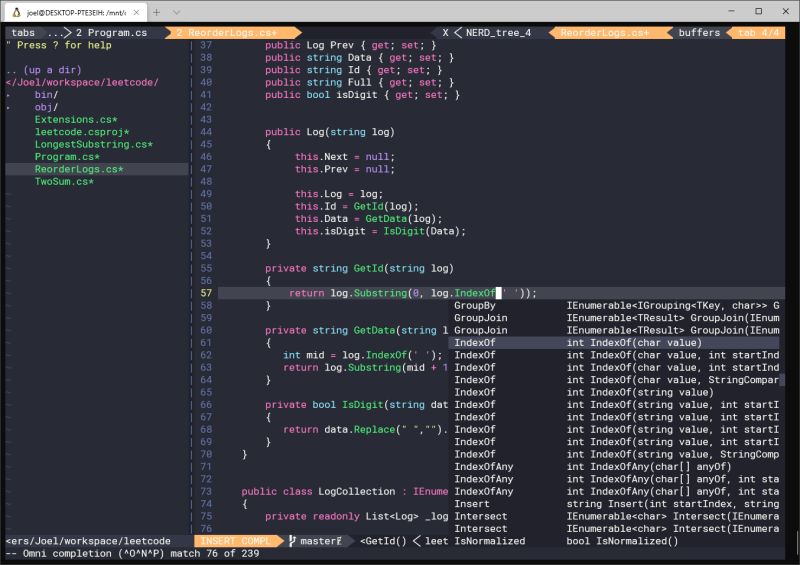Choose 'int IndexOfAny(char[] anyOf)' completion

[614, 467]
